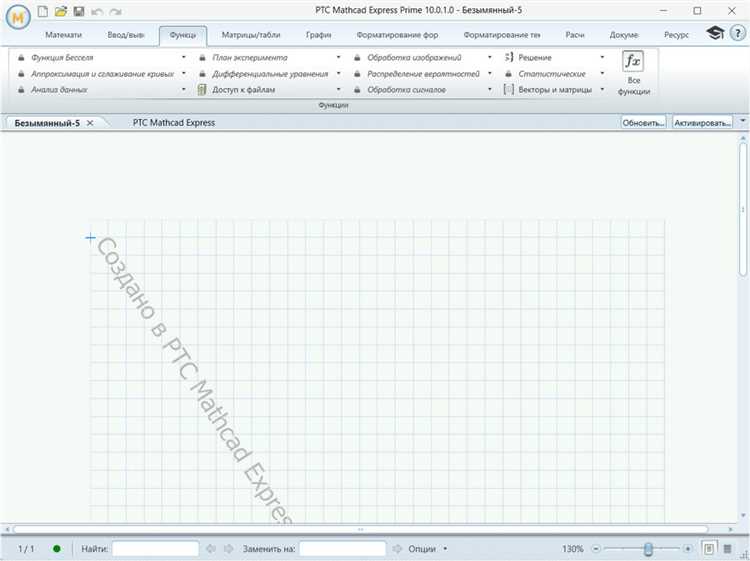Open the Форматирование текста ribbon tab

[x=502, y=35]
